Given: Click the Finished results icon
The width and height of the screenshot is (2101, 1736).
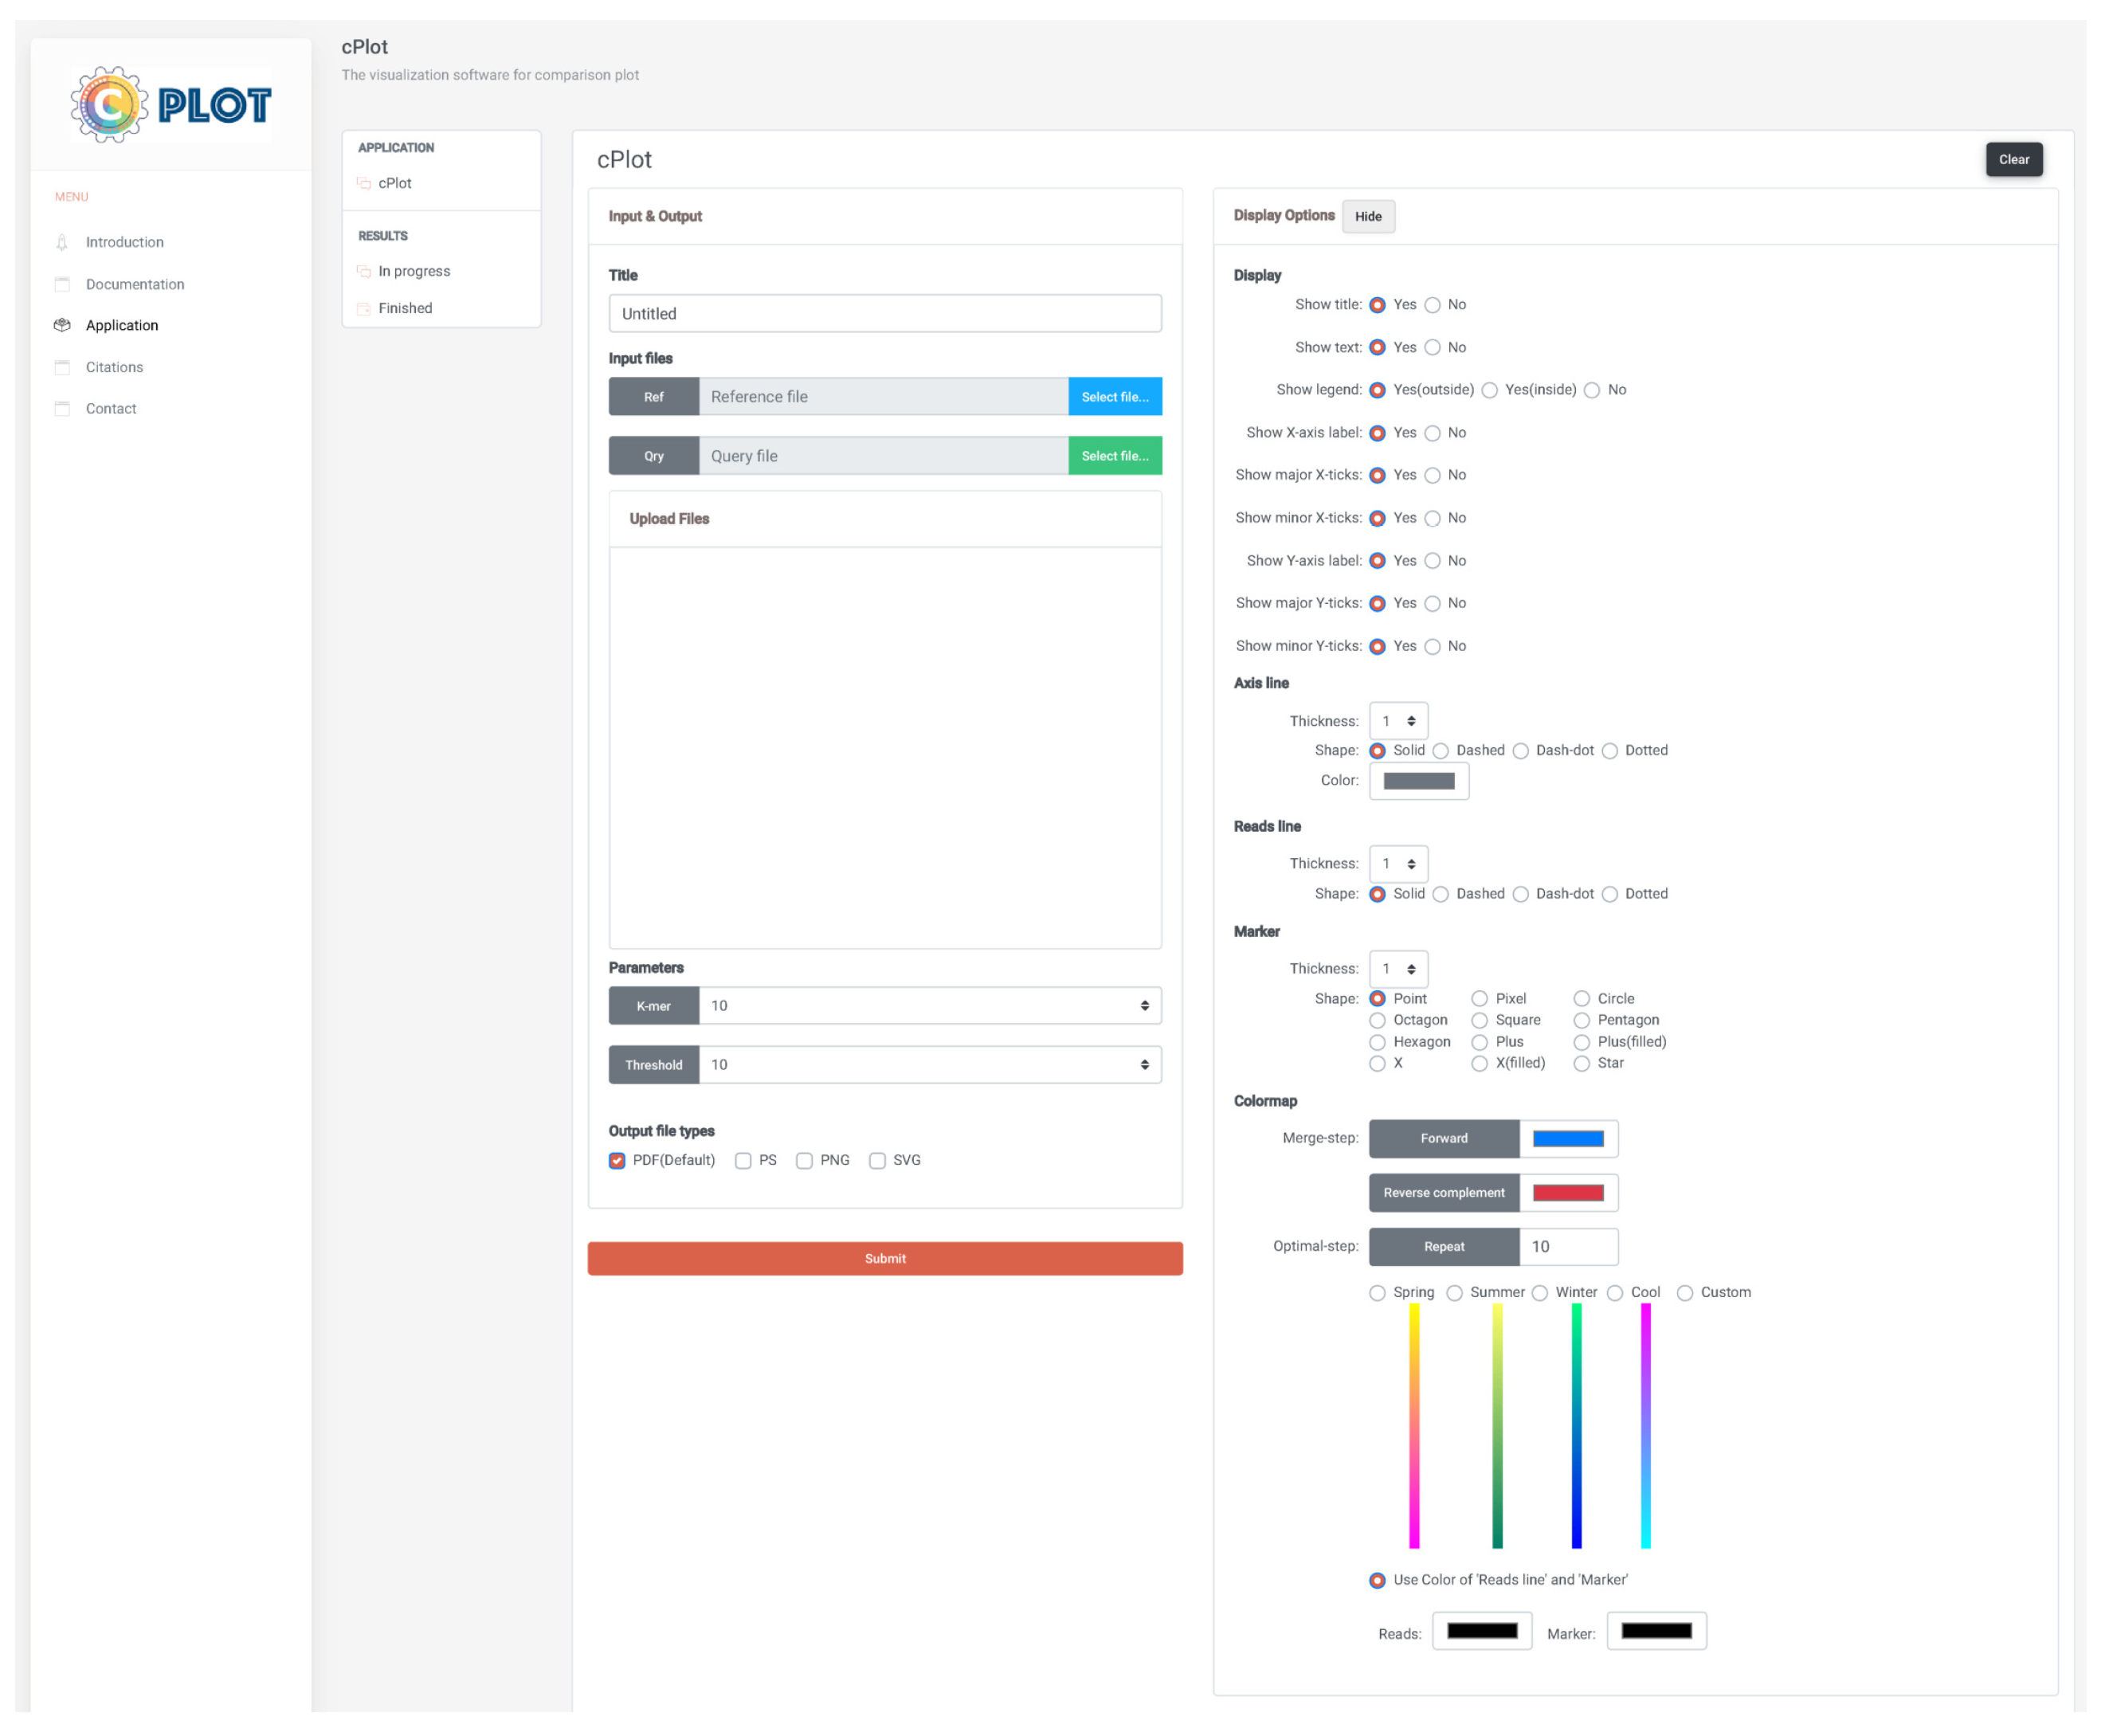Looking at the screenshot, I should click(364, 308).
